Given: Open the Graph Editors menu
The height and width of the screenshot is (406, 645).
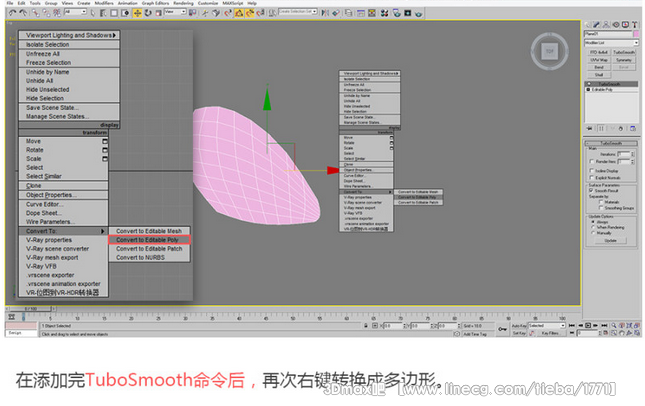Looking at the screenshot, I should (155, 3).
